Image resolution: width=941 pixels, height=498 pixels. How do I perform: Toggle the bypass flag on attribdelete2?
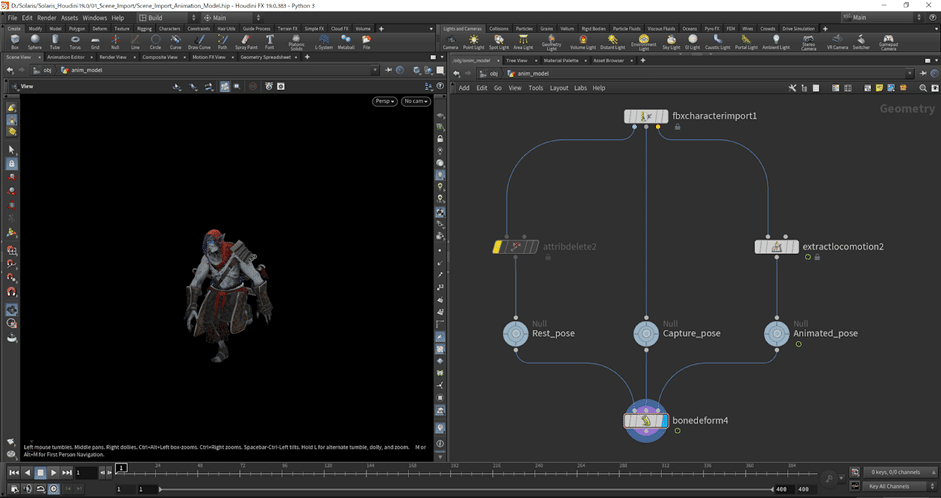[499, 246]
